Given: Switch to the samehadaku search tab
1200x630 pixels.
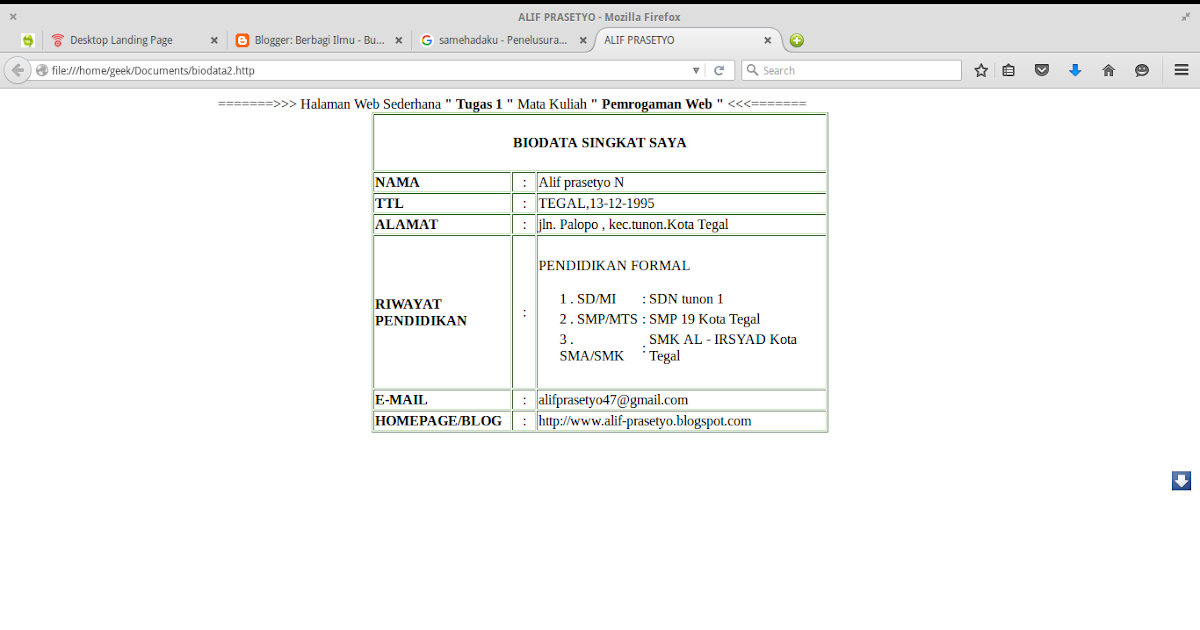Looking at the screenshot, I should click(500, 40).
